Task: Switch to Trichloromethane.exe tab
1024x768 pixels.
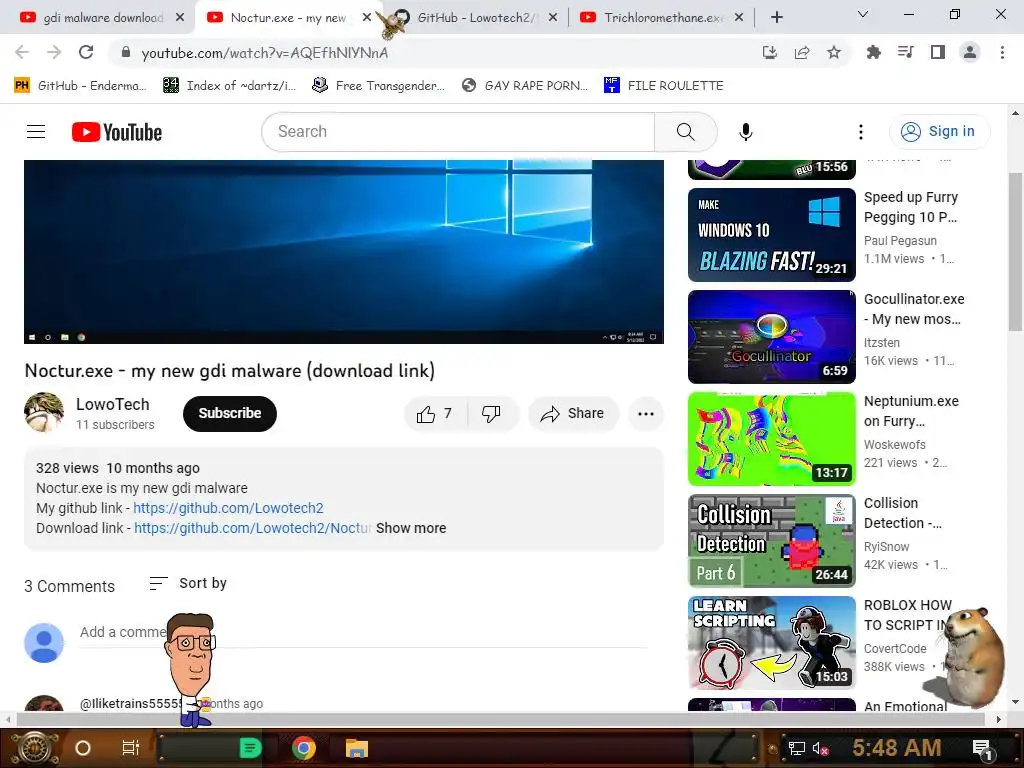Action: (662, 18)
